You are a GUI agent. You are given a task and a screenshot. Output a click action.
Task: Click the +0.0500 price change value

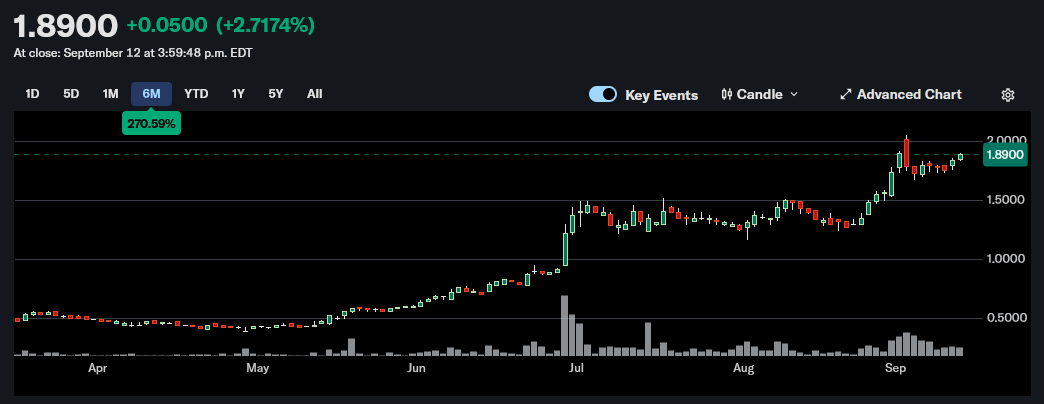click(166, 26)
